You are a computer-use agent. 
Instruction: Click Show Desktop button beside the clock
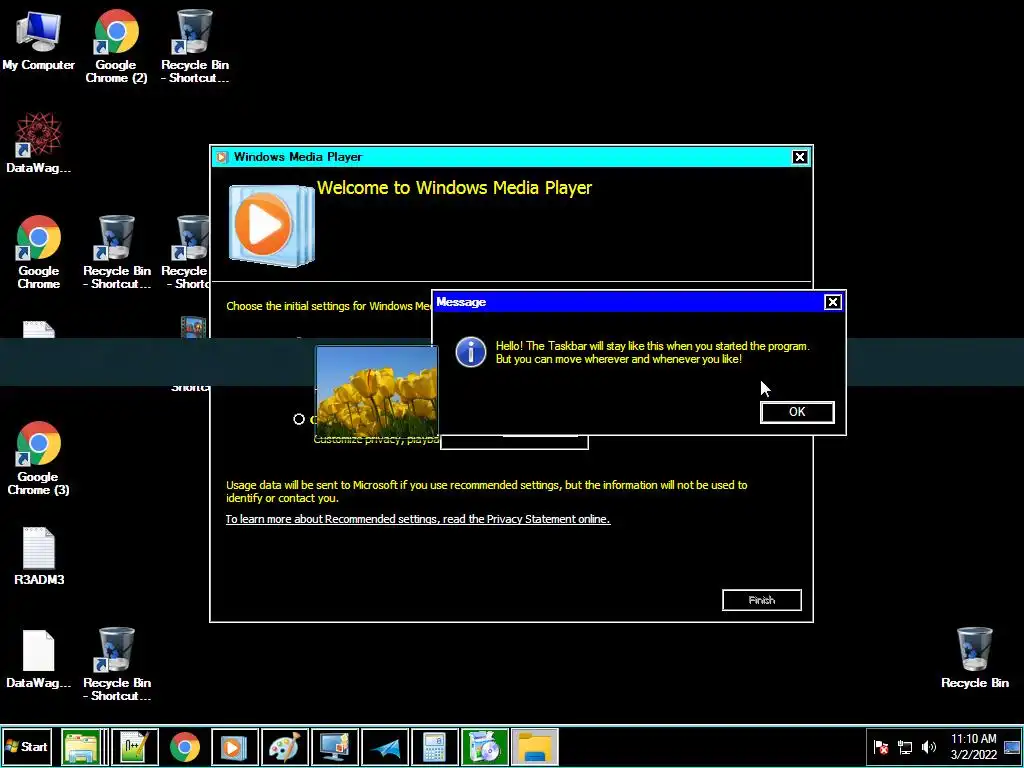coord(1012,747)
